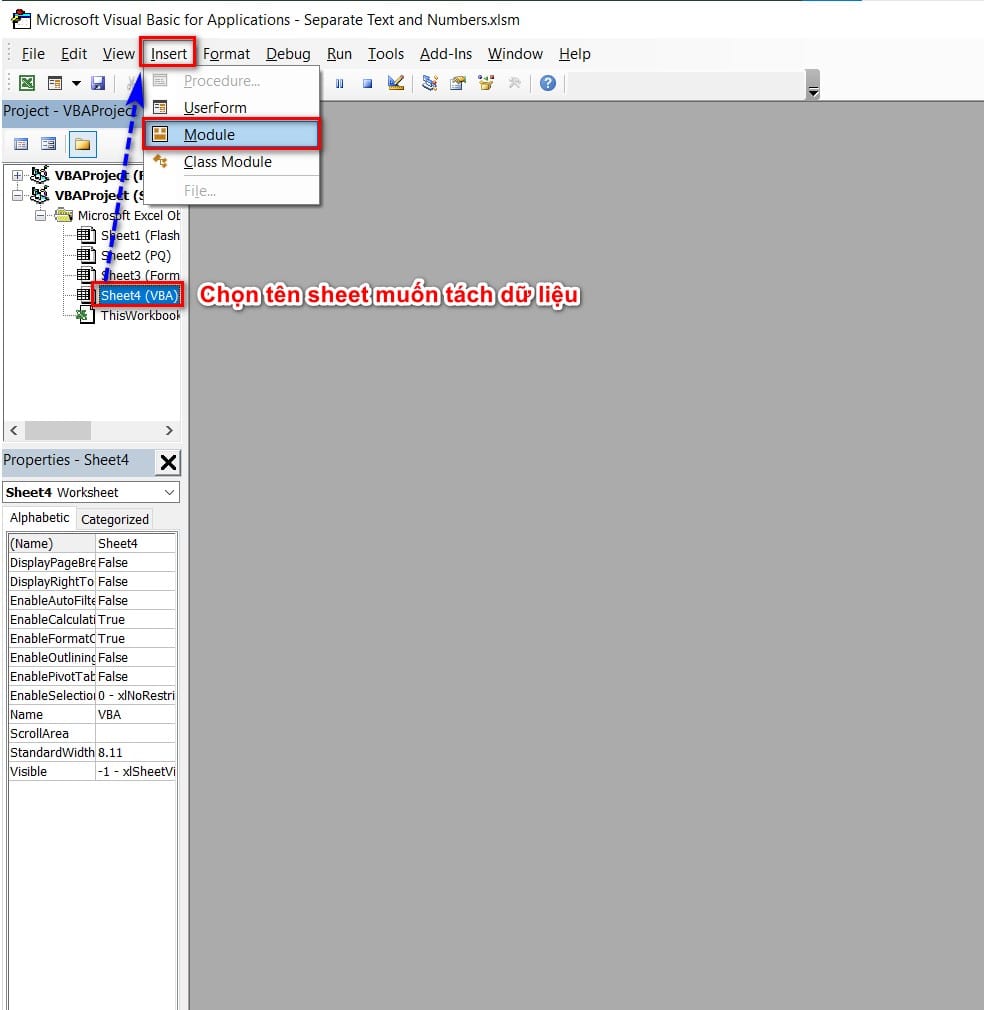Click the Design Mode toolbar icon
Image resolution: width=984 pixels, height=1010 pixels.
click(396, 83)
